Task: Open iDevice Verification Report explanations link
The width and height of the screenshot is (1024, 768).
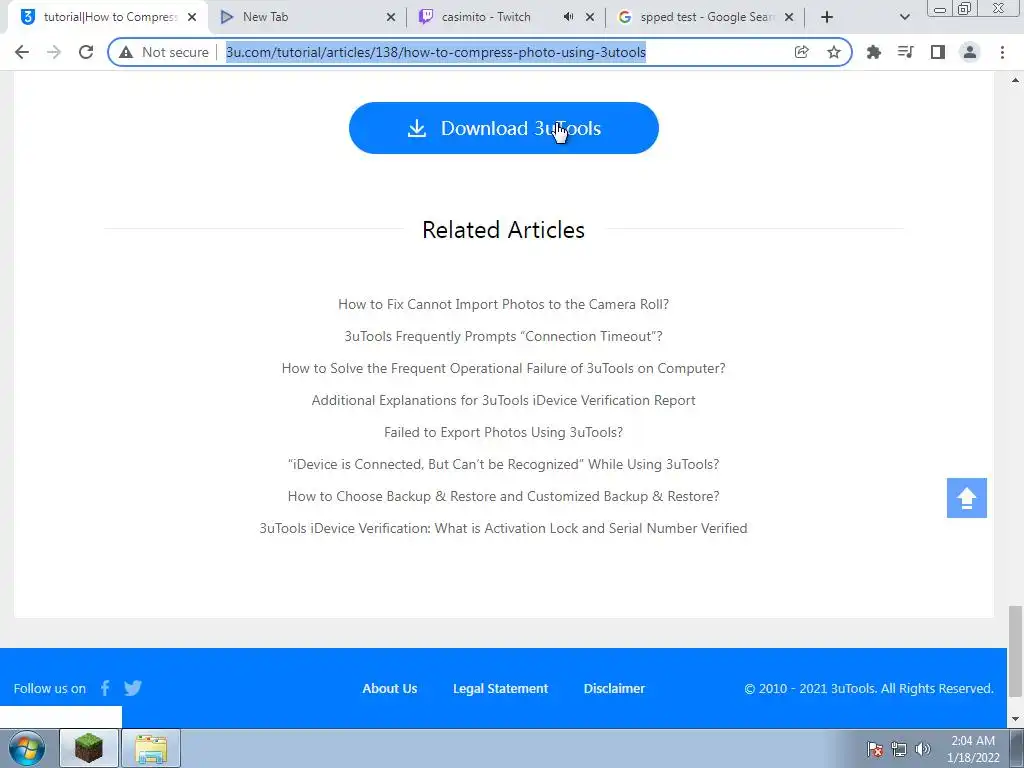Action: coord(504,400)
